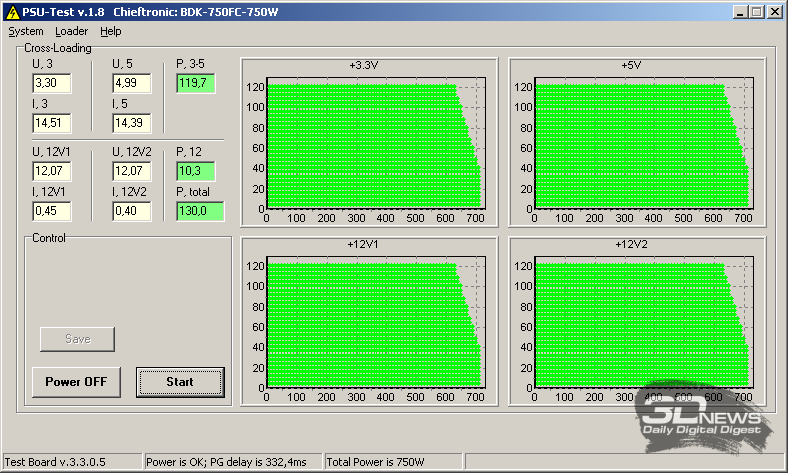788x473 pixels.
Task: Focus the U, 5 voltage field
Action: [131, 83]
